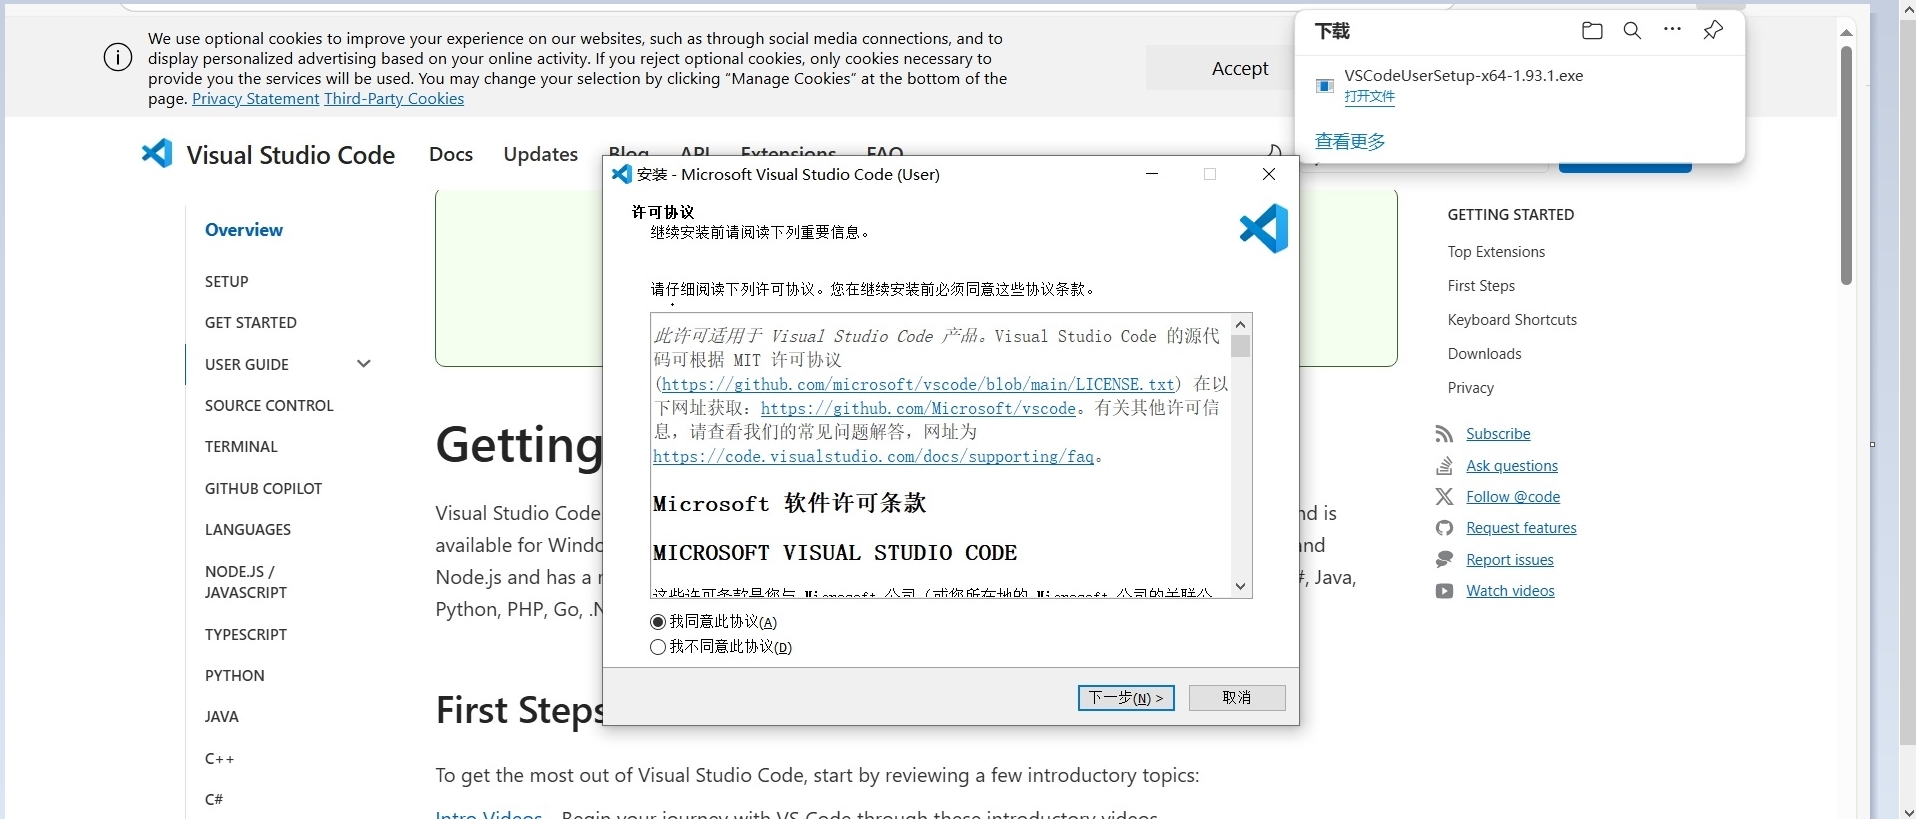Viewport: 1916px width, 819px height.
Task: Minimize the installer window
Action: pos(1152,174)
